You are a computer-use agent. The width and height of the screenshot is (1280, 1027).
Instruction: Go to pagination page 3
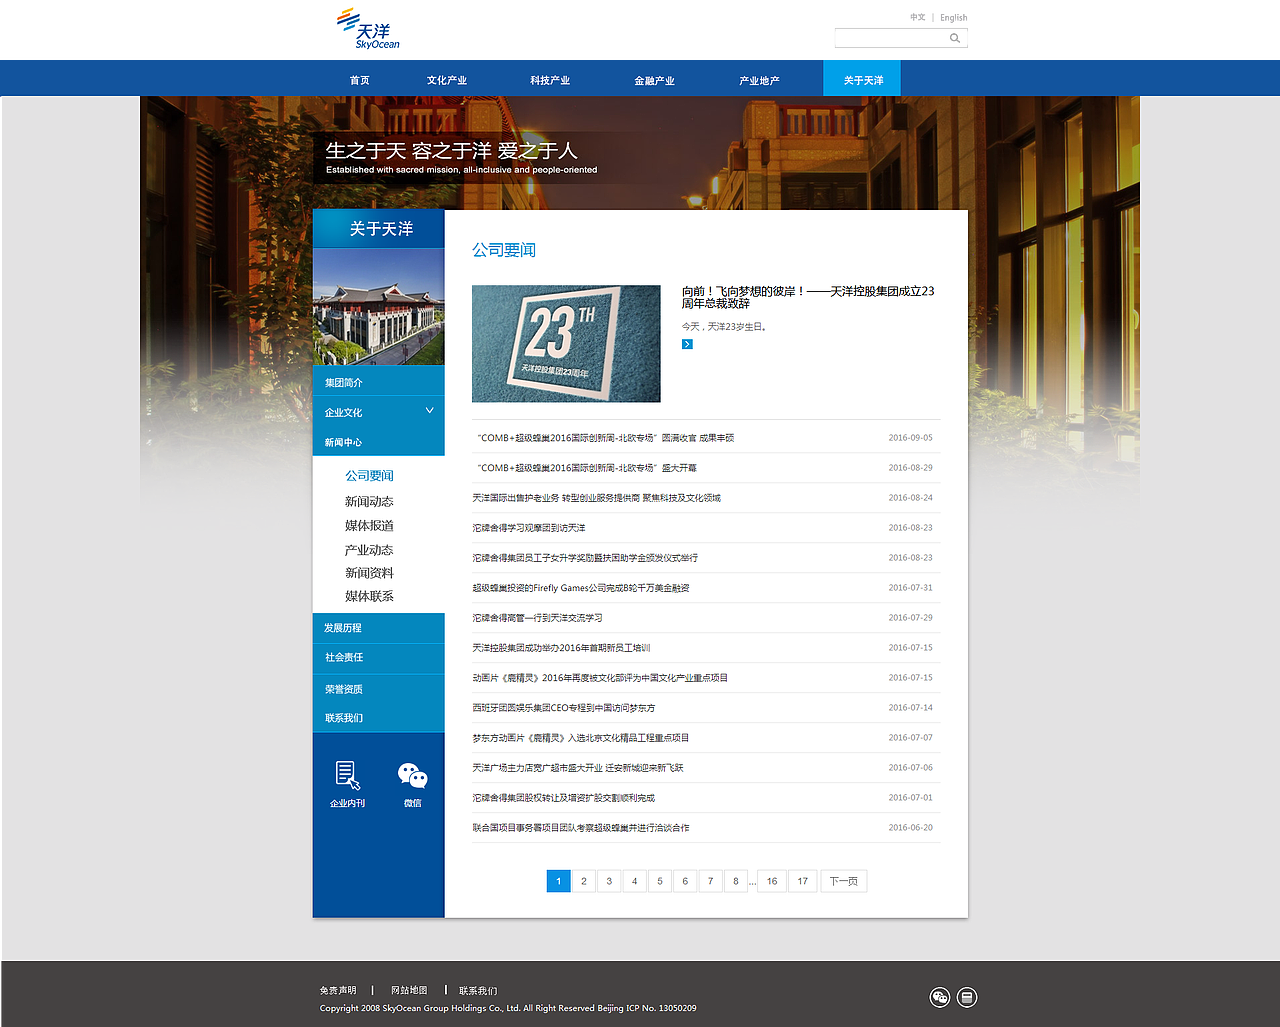[609, 881]
